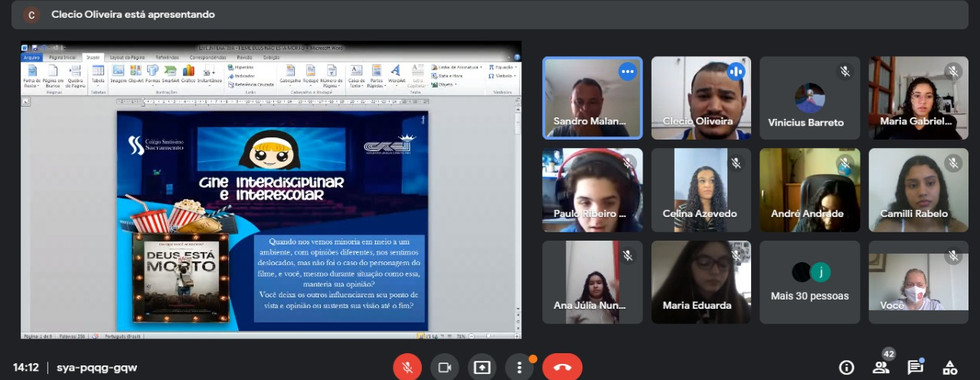
Task: Click the muted mic icon on Maria Gabriel's tile
Action: point(953,72)
